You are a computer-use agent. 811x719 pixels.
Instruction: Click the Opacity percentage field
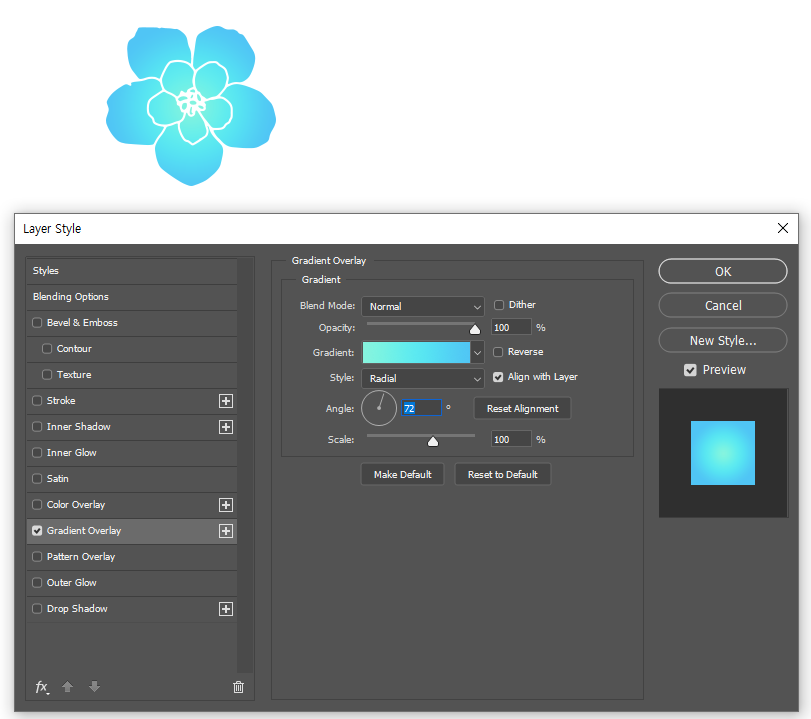click(x=511, y=327)
